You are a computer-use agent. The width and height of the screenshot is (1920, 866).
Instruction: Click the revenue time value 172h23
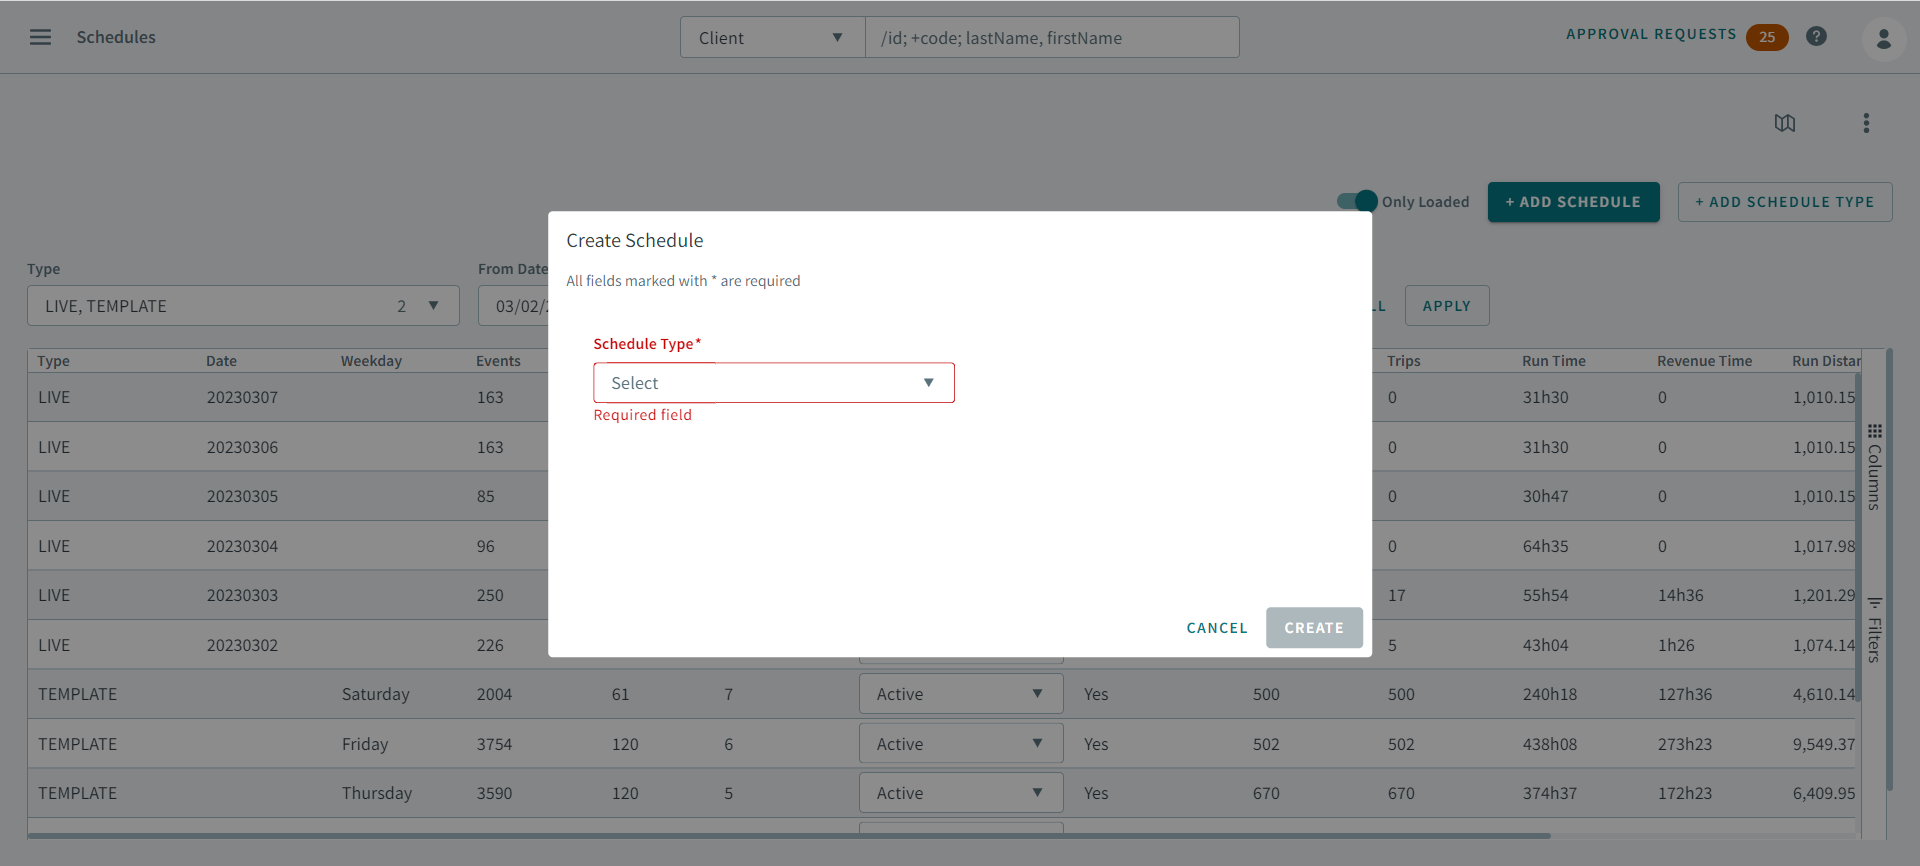[x=1685, y=793]
